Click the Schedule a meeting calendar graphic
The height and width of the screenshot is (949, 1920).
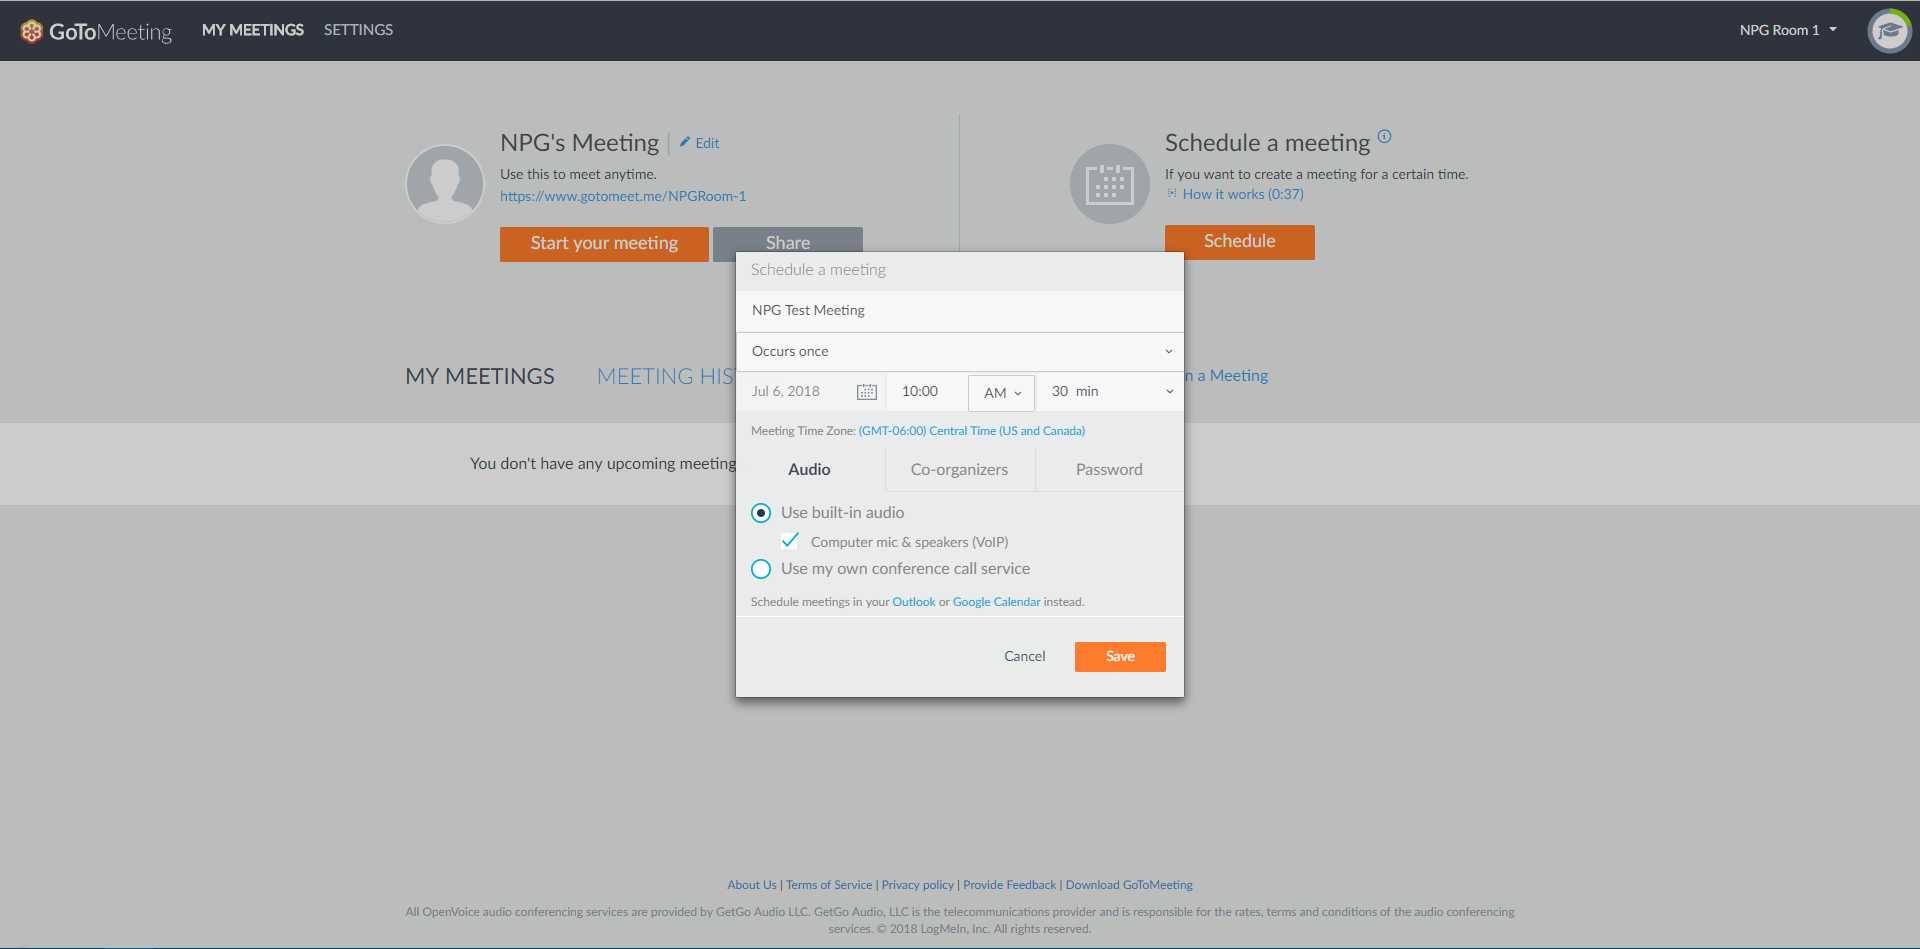tap(1110, 184)
